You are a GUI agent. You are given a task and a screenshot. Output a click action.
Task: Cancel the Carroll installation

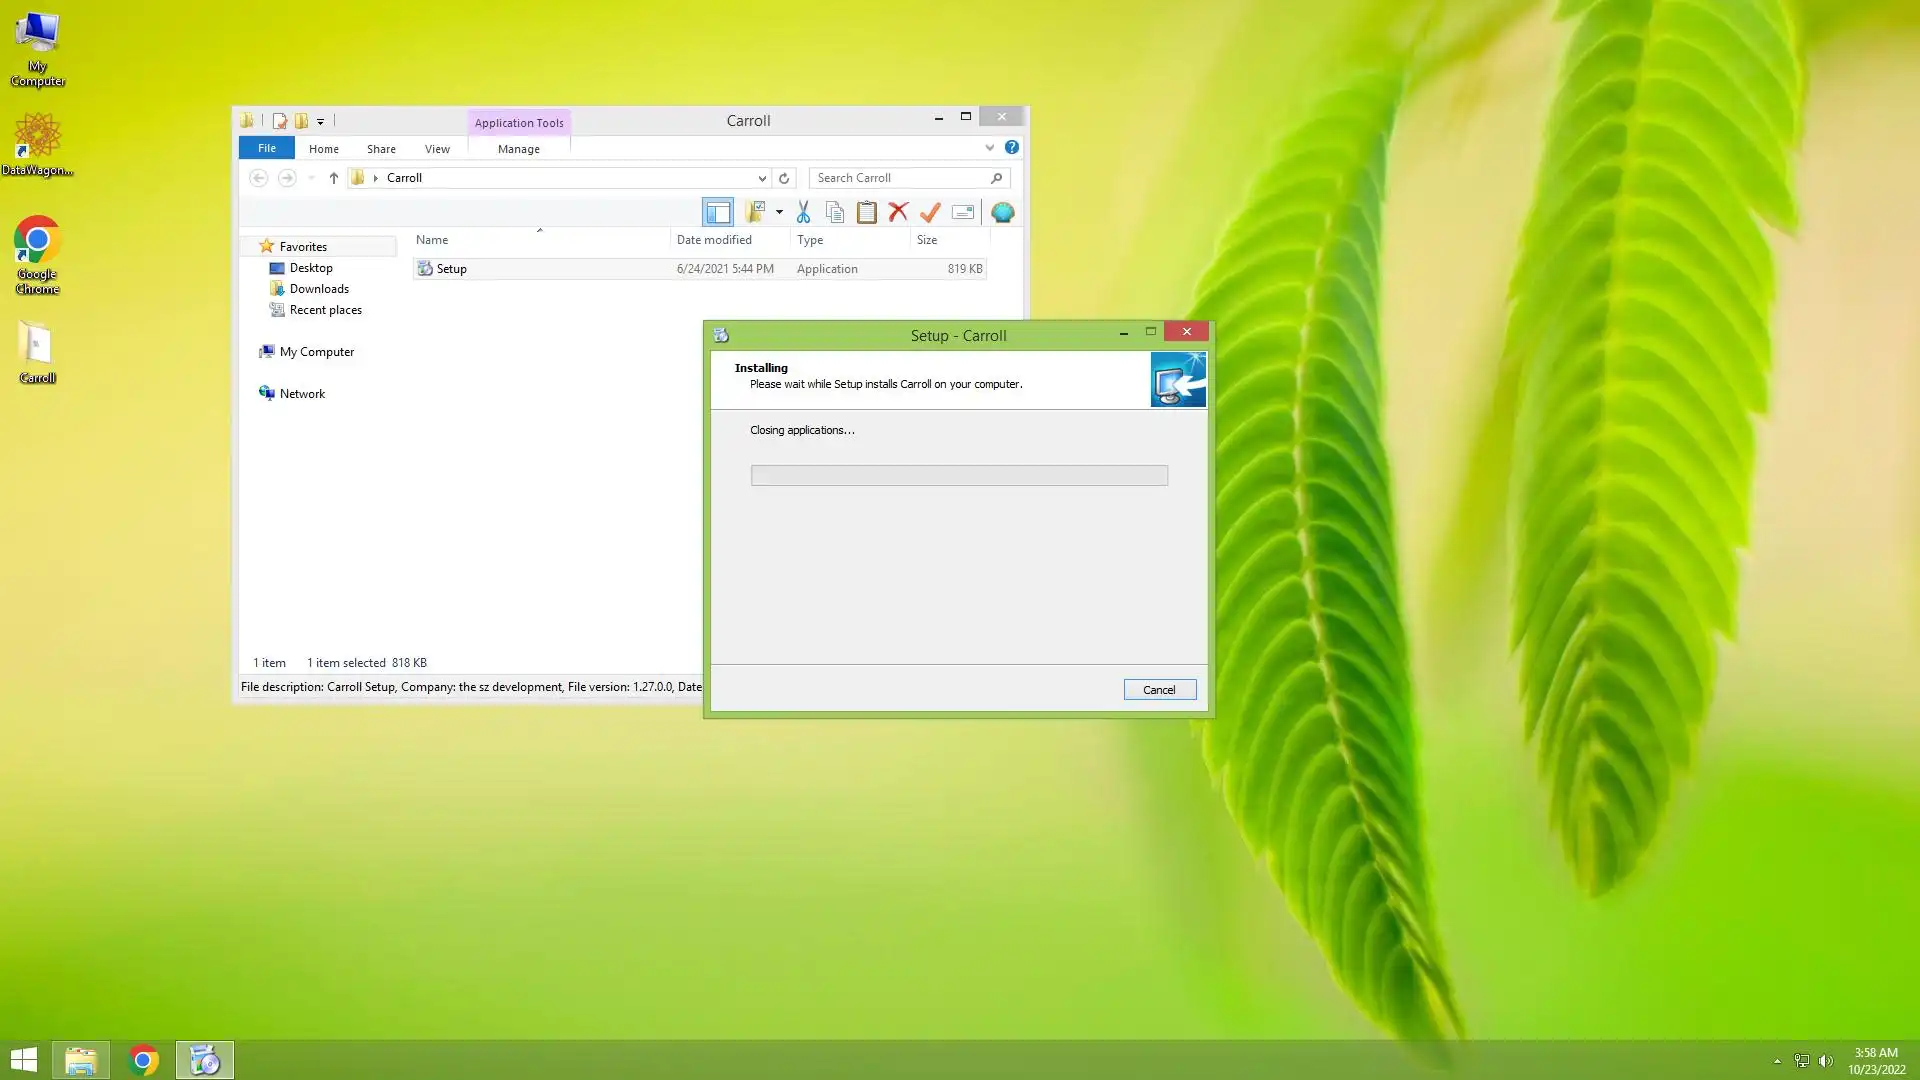[x=1159, y=689]
